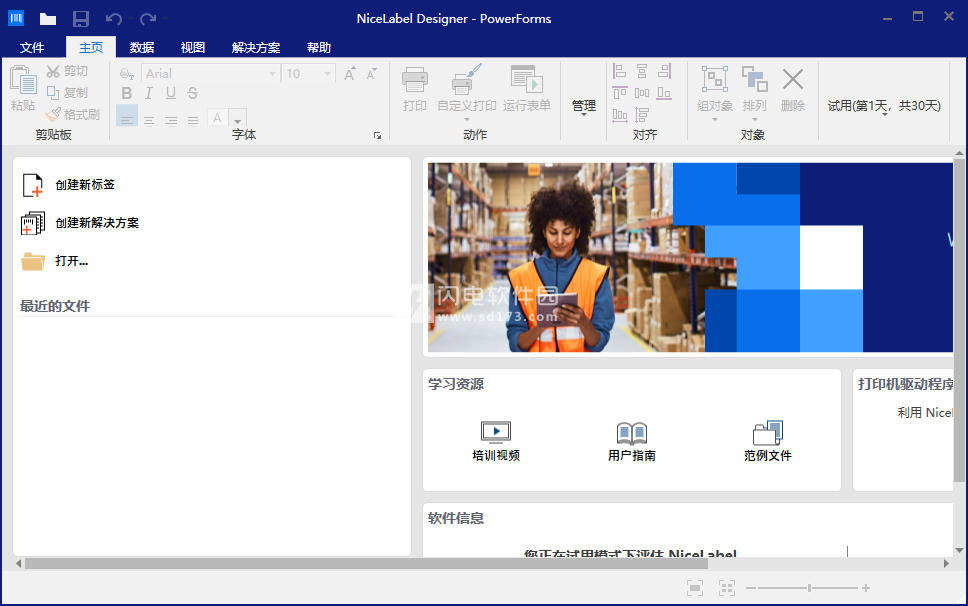The width and height of the screenshot is (968, 606).
Task: Align objects to top edge
Action: click(620, 93)
